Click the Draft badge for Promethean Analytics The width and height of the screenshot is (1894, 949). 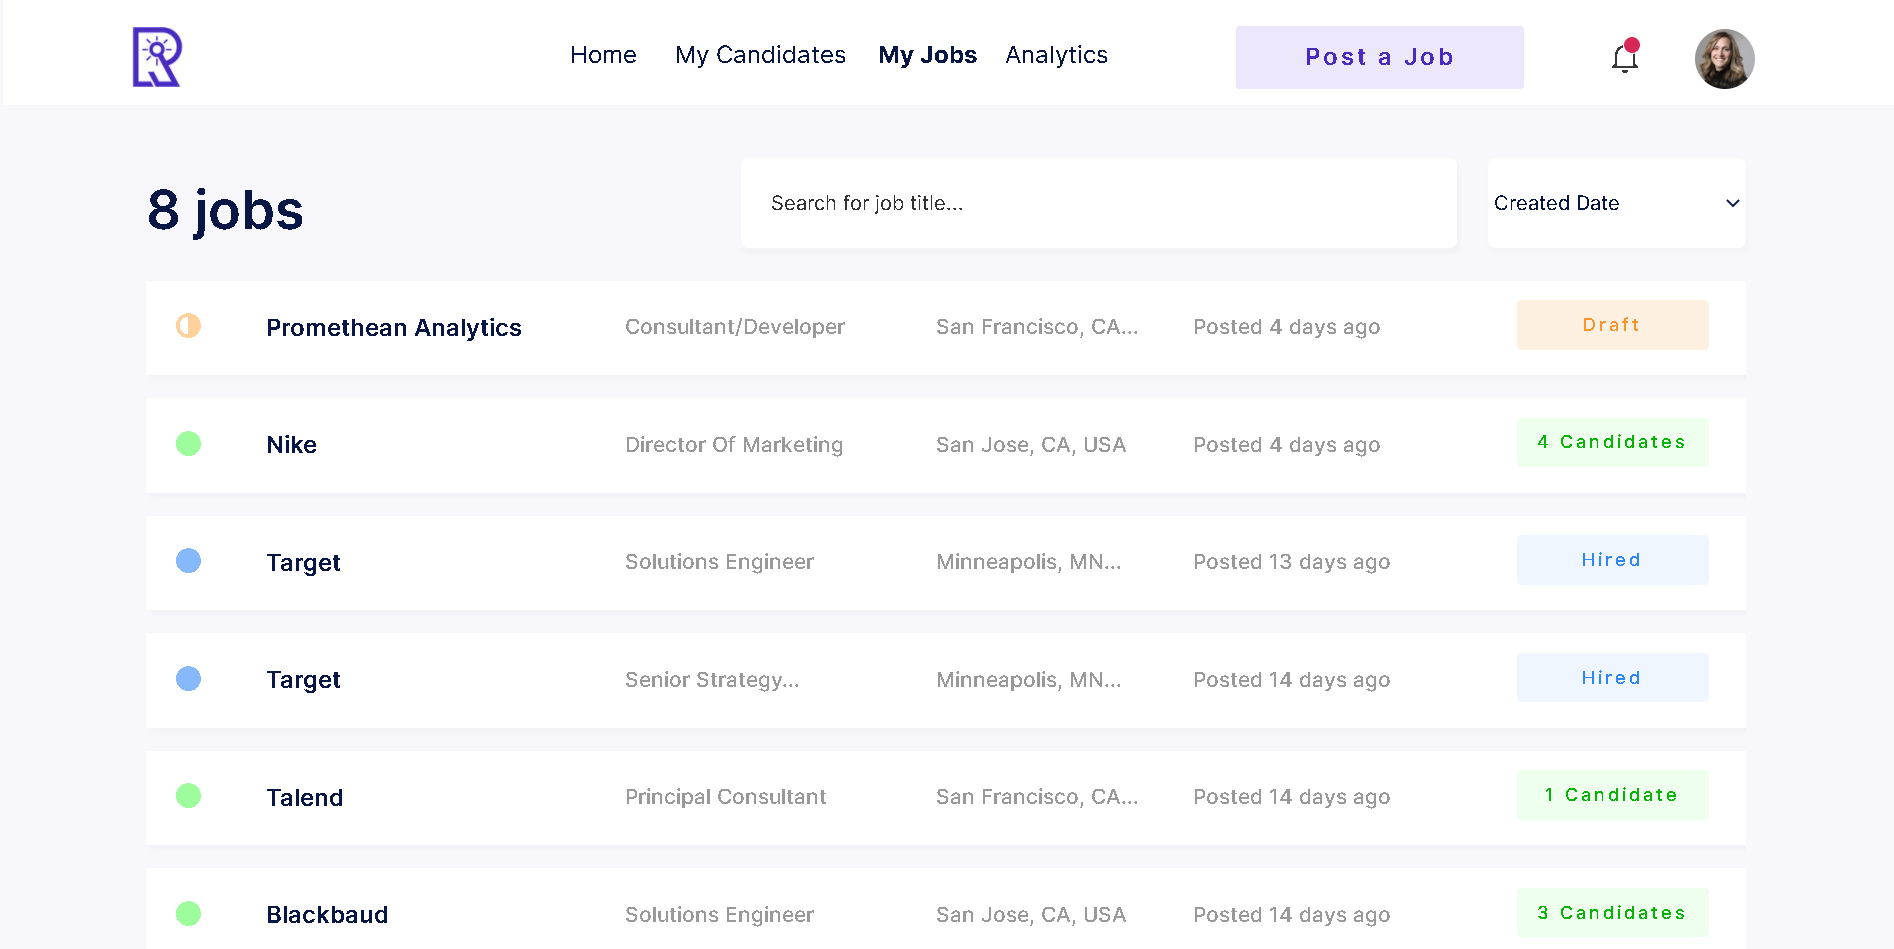[1612, 325]
